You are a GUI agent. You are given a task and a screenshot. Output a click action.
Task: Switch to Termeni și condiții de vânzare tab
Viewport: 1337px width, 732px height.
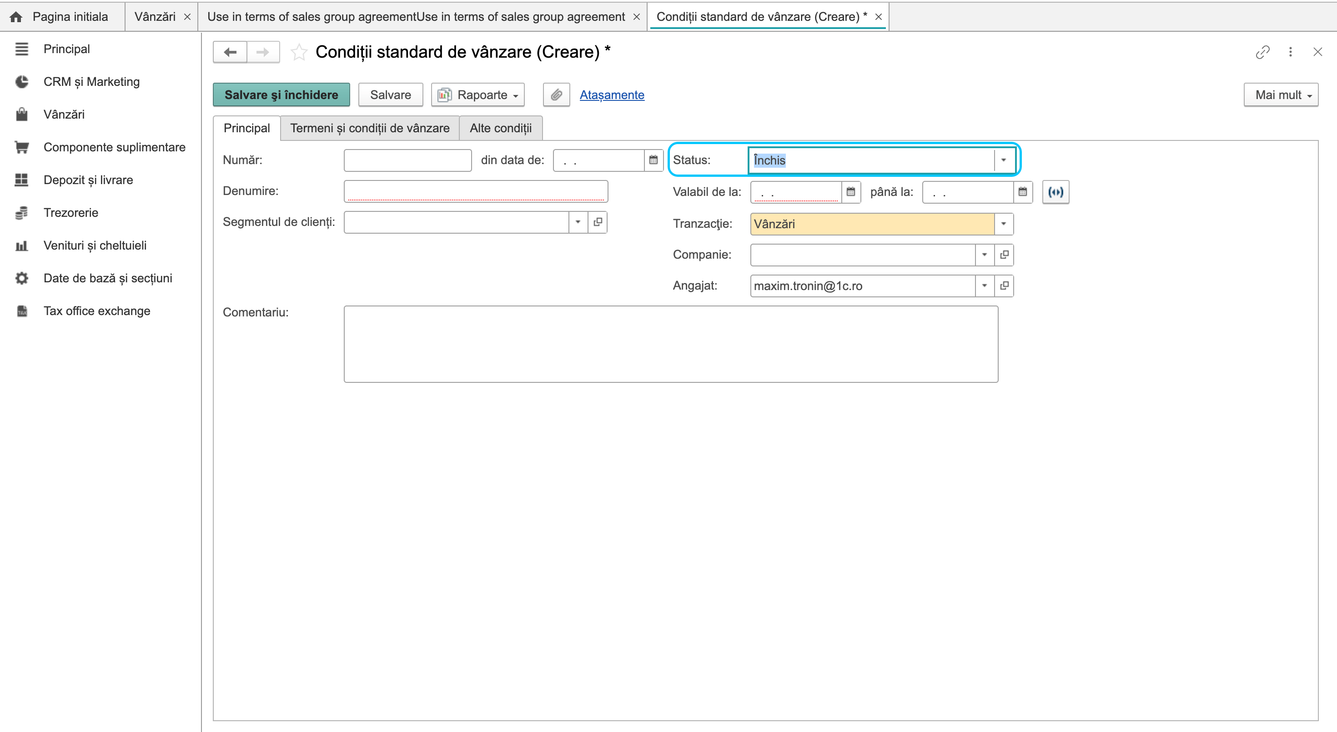[x=370, y=128]
